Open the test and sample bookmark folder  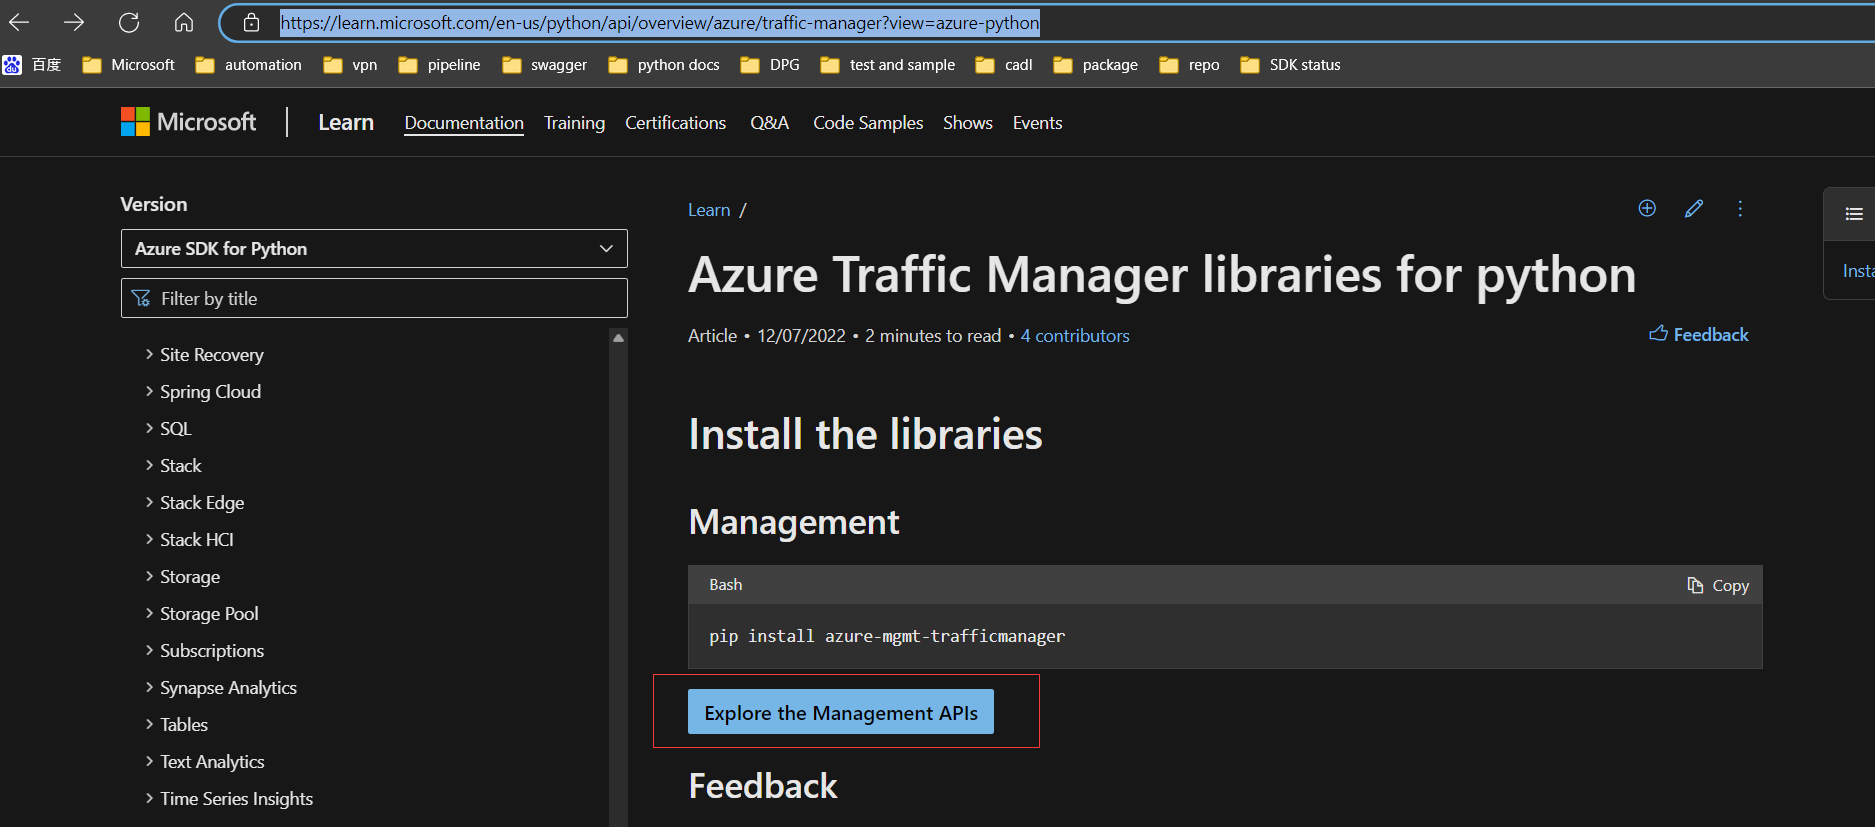[888, 65]
